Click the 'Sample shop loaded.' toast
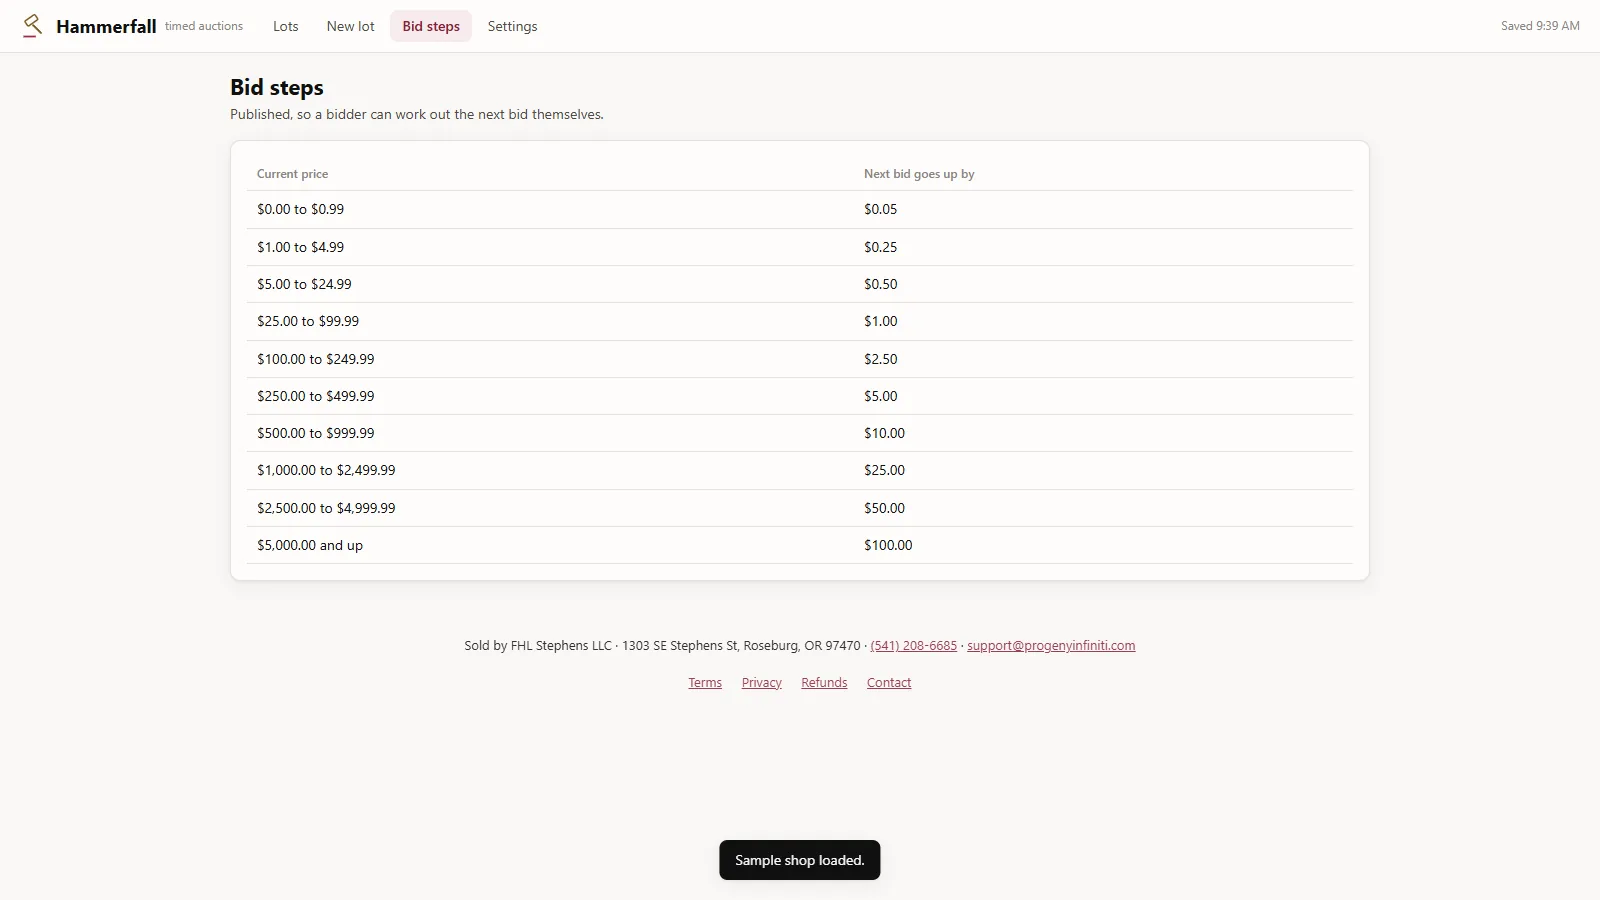 (x=800, y=860)
